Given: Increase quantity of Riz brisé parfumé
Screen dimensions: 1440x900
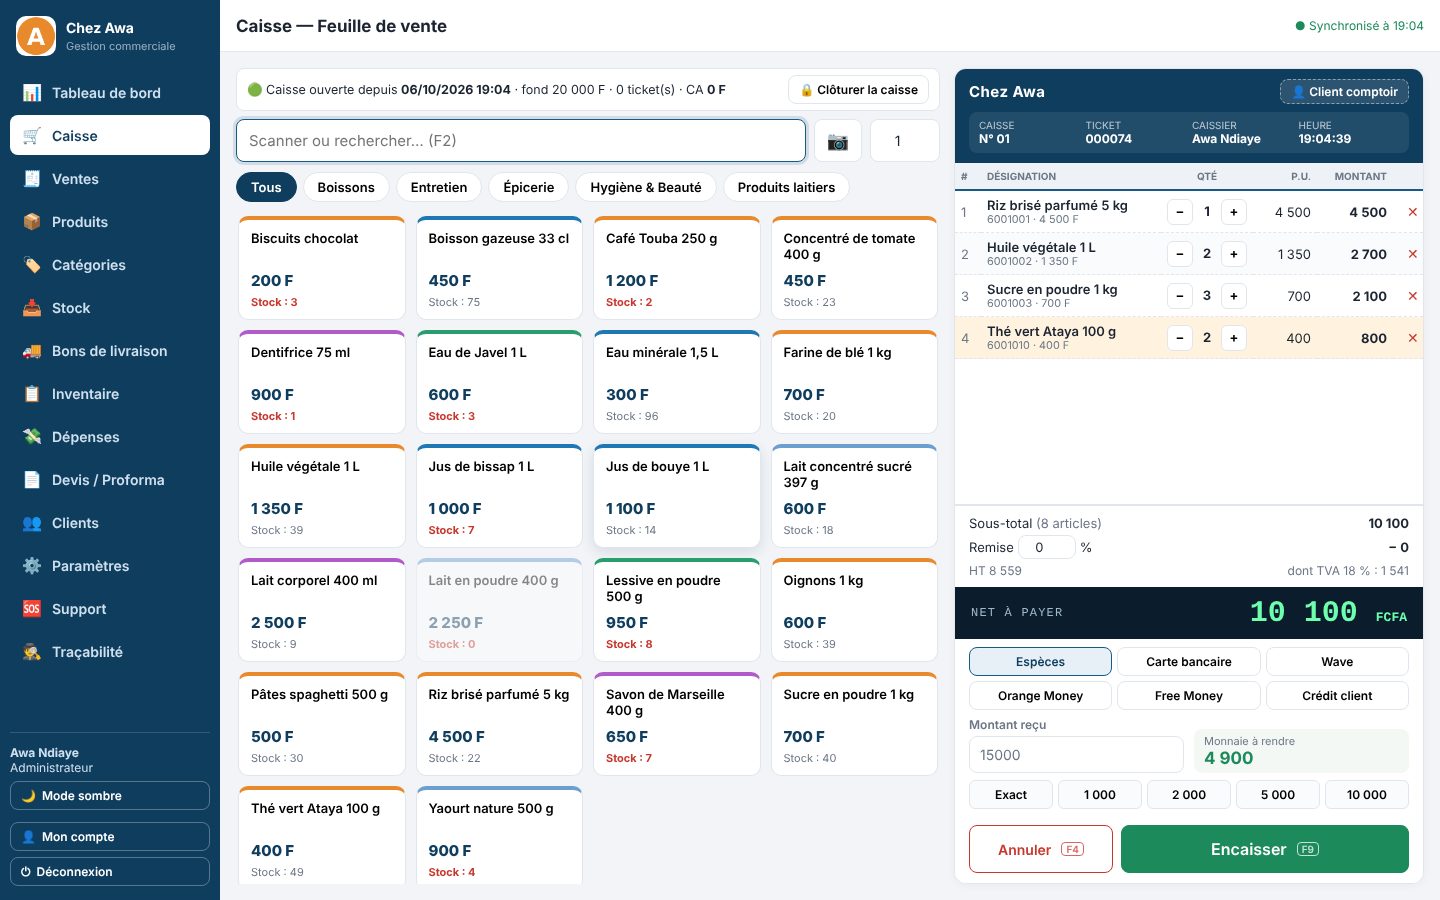Looking at the screenshot, I should (1234, 212).
